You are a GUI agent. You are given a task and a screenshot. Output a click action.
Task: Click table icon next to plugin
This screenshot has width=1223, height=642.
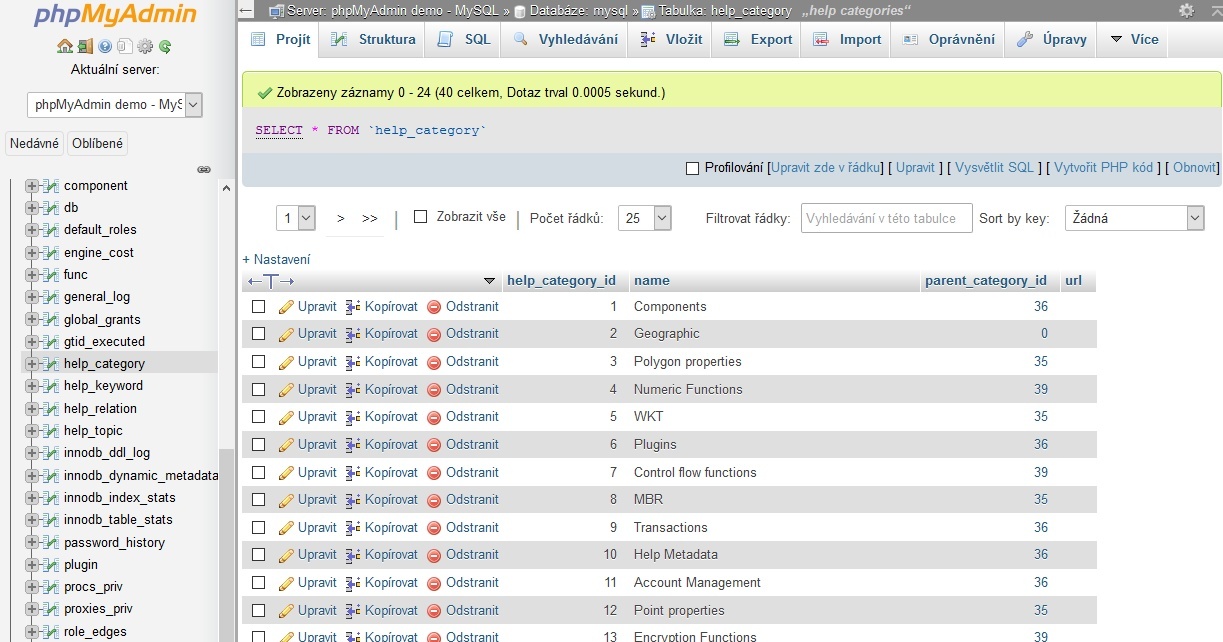(x=51, y=565)
